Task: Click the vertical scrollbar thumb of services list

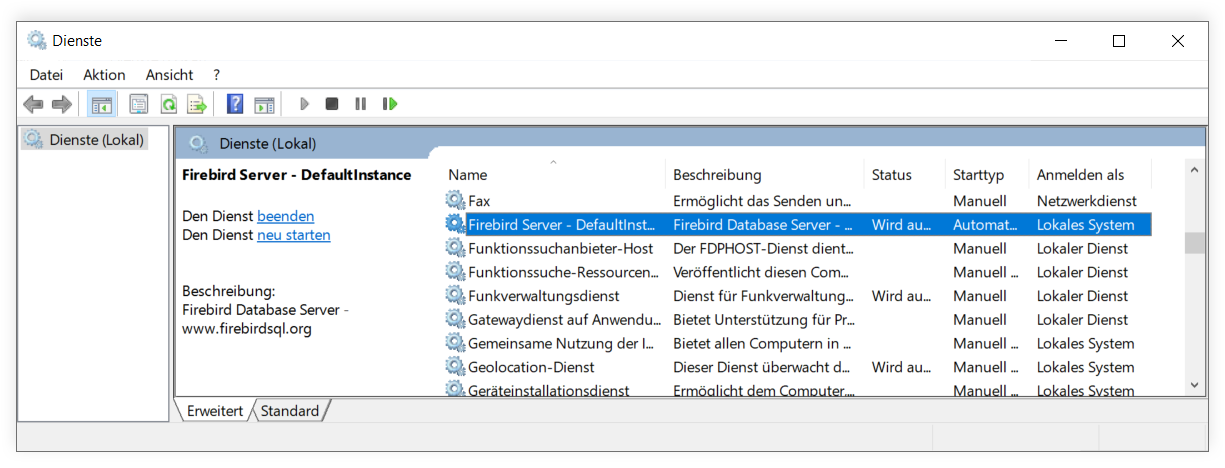Action: click(1194, 244)
